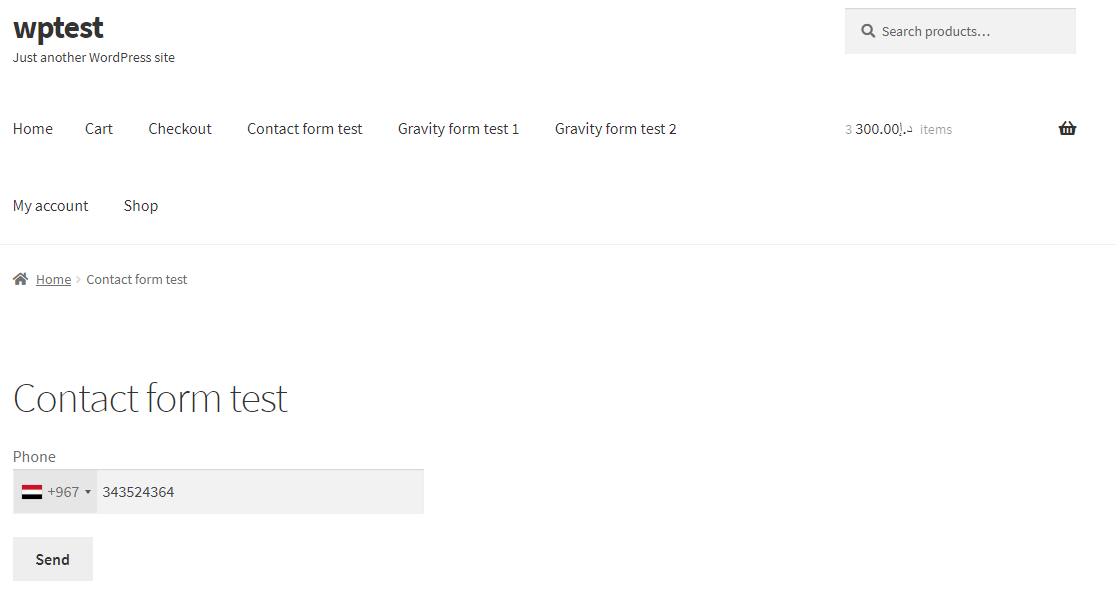Click the wptest site title
The image size is (1116, 589).
coord(58,28)
